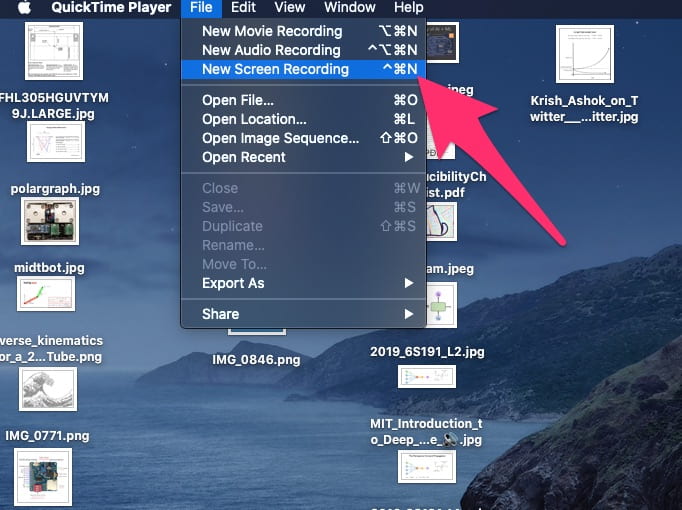Close the open File menu
This screenshot has width=682, height=510.
click(201, 7)
